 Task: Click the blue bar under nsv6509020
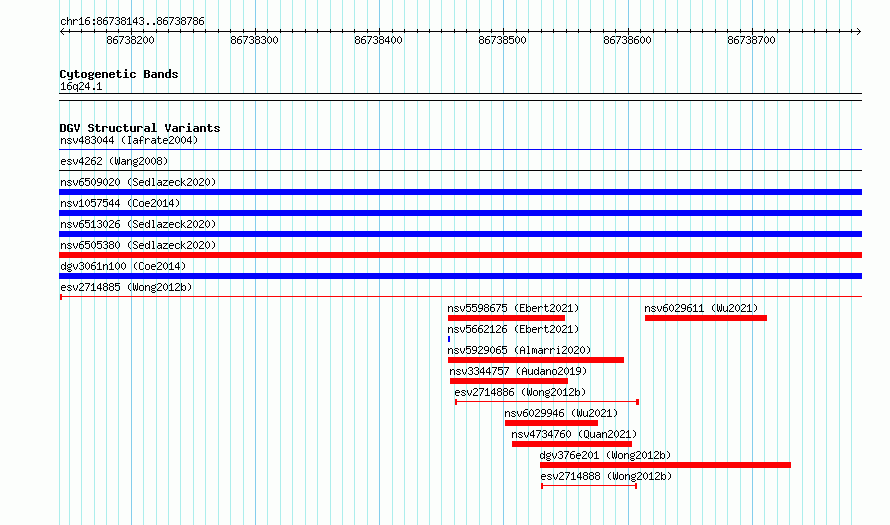pos(460,192)
